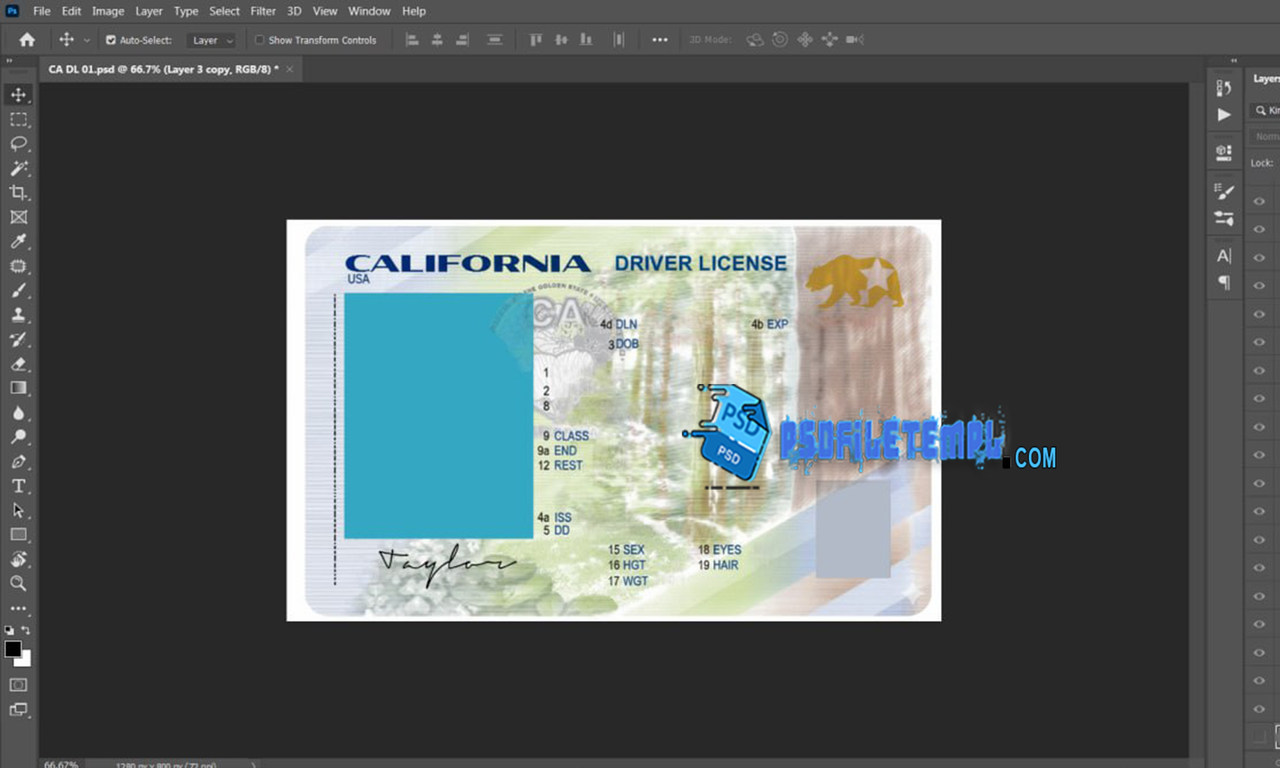Select the Hand tool
The image size is (1280, 768).
tap(18, 559)
